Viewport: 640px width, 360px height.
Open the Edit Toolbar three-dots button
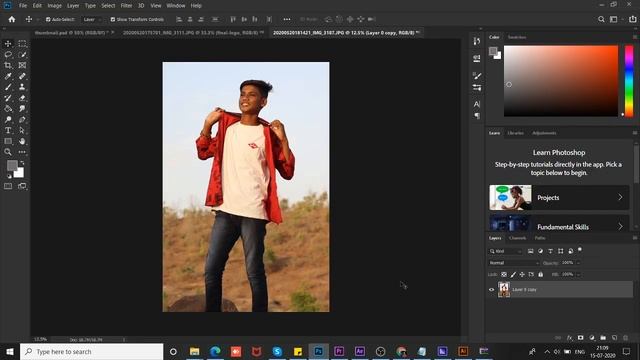point(22,152)
